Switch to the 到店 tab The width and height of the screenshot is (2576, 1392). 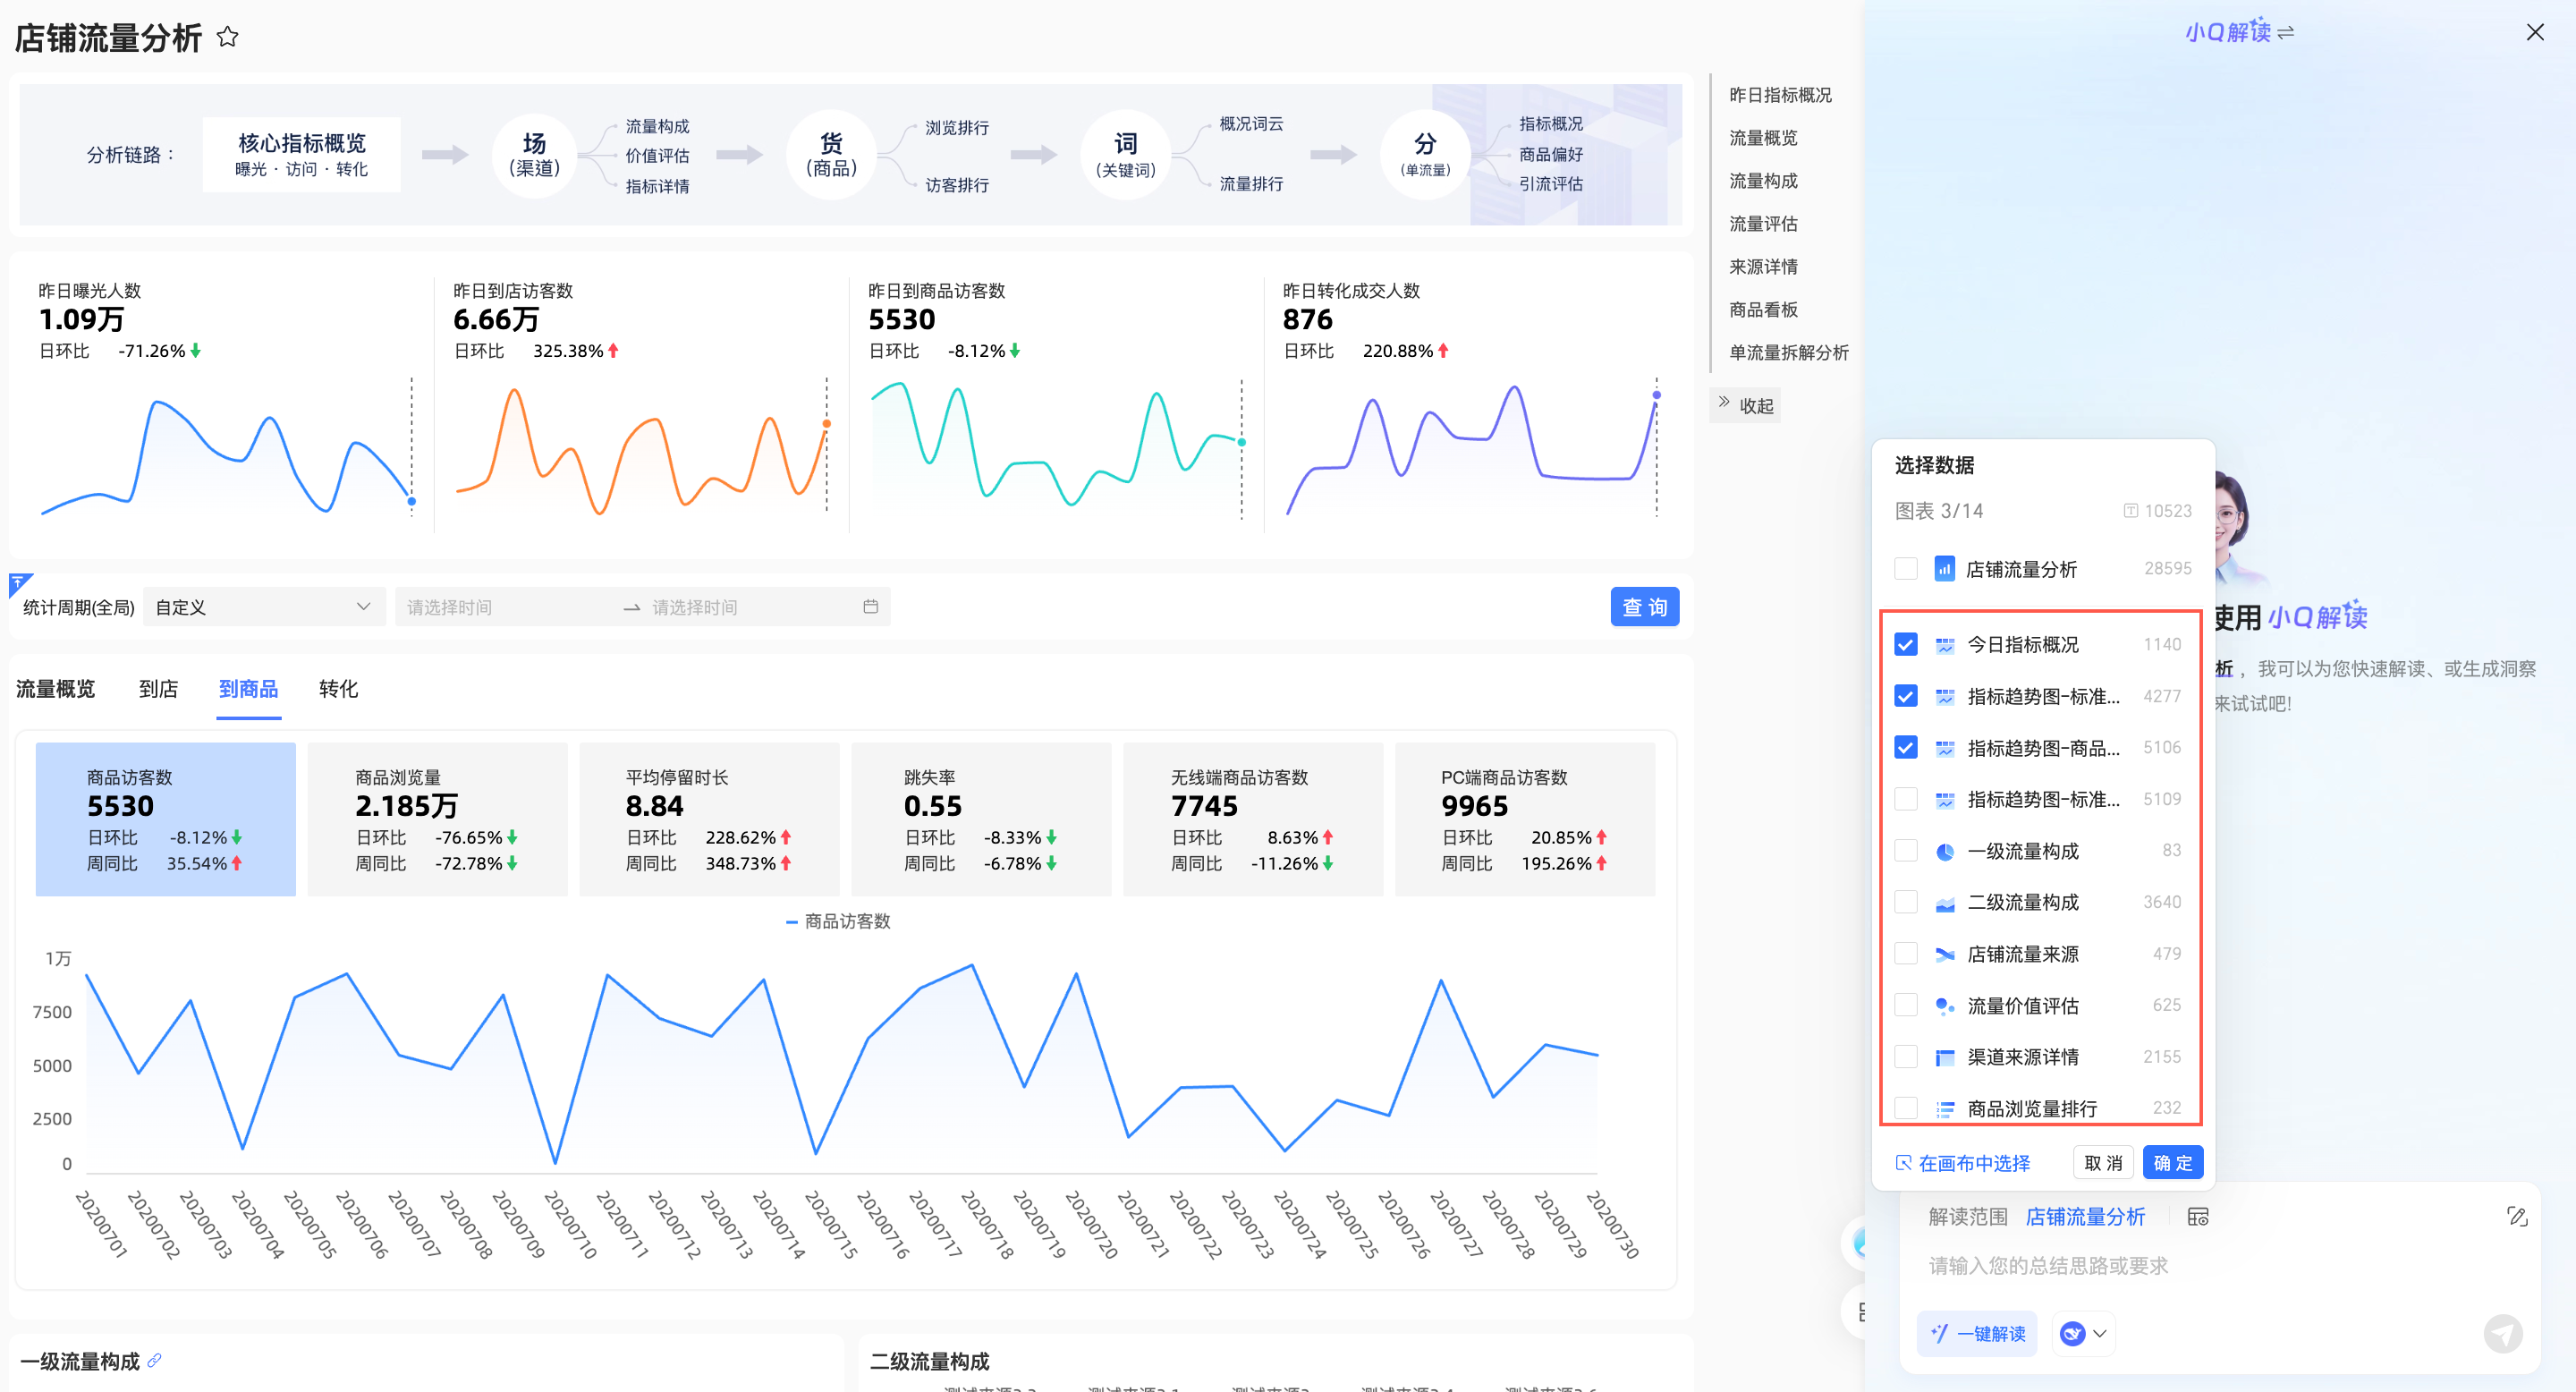[x=158, y=689]
